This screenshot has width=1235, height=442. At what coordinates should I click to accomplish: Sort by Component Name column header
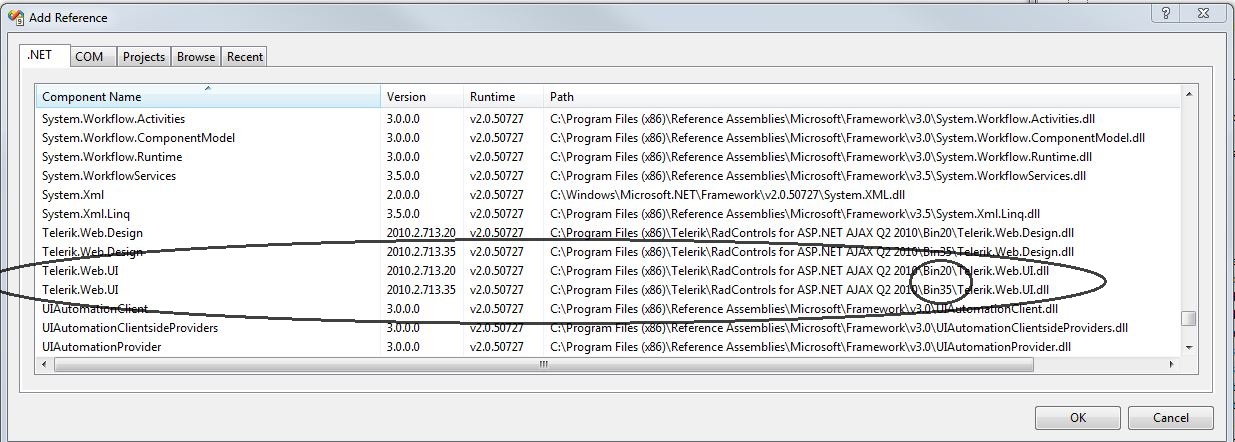point(208,97)
